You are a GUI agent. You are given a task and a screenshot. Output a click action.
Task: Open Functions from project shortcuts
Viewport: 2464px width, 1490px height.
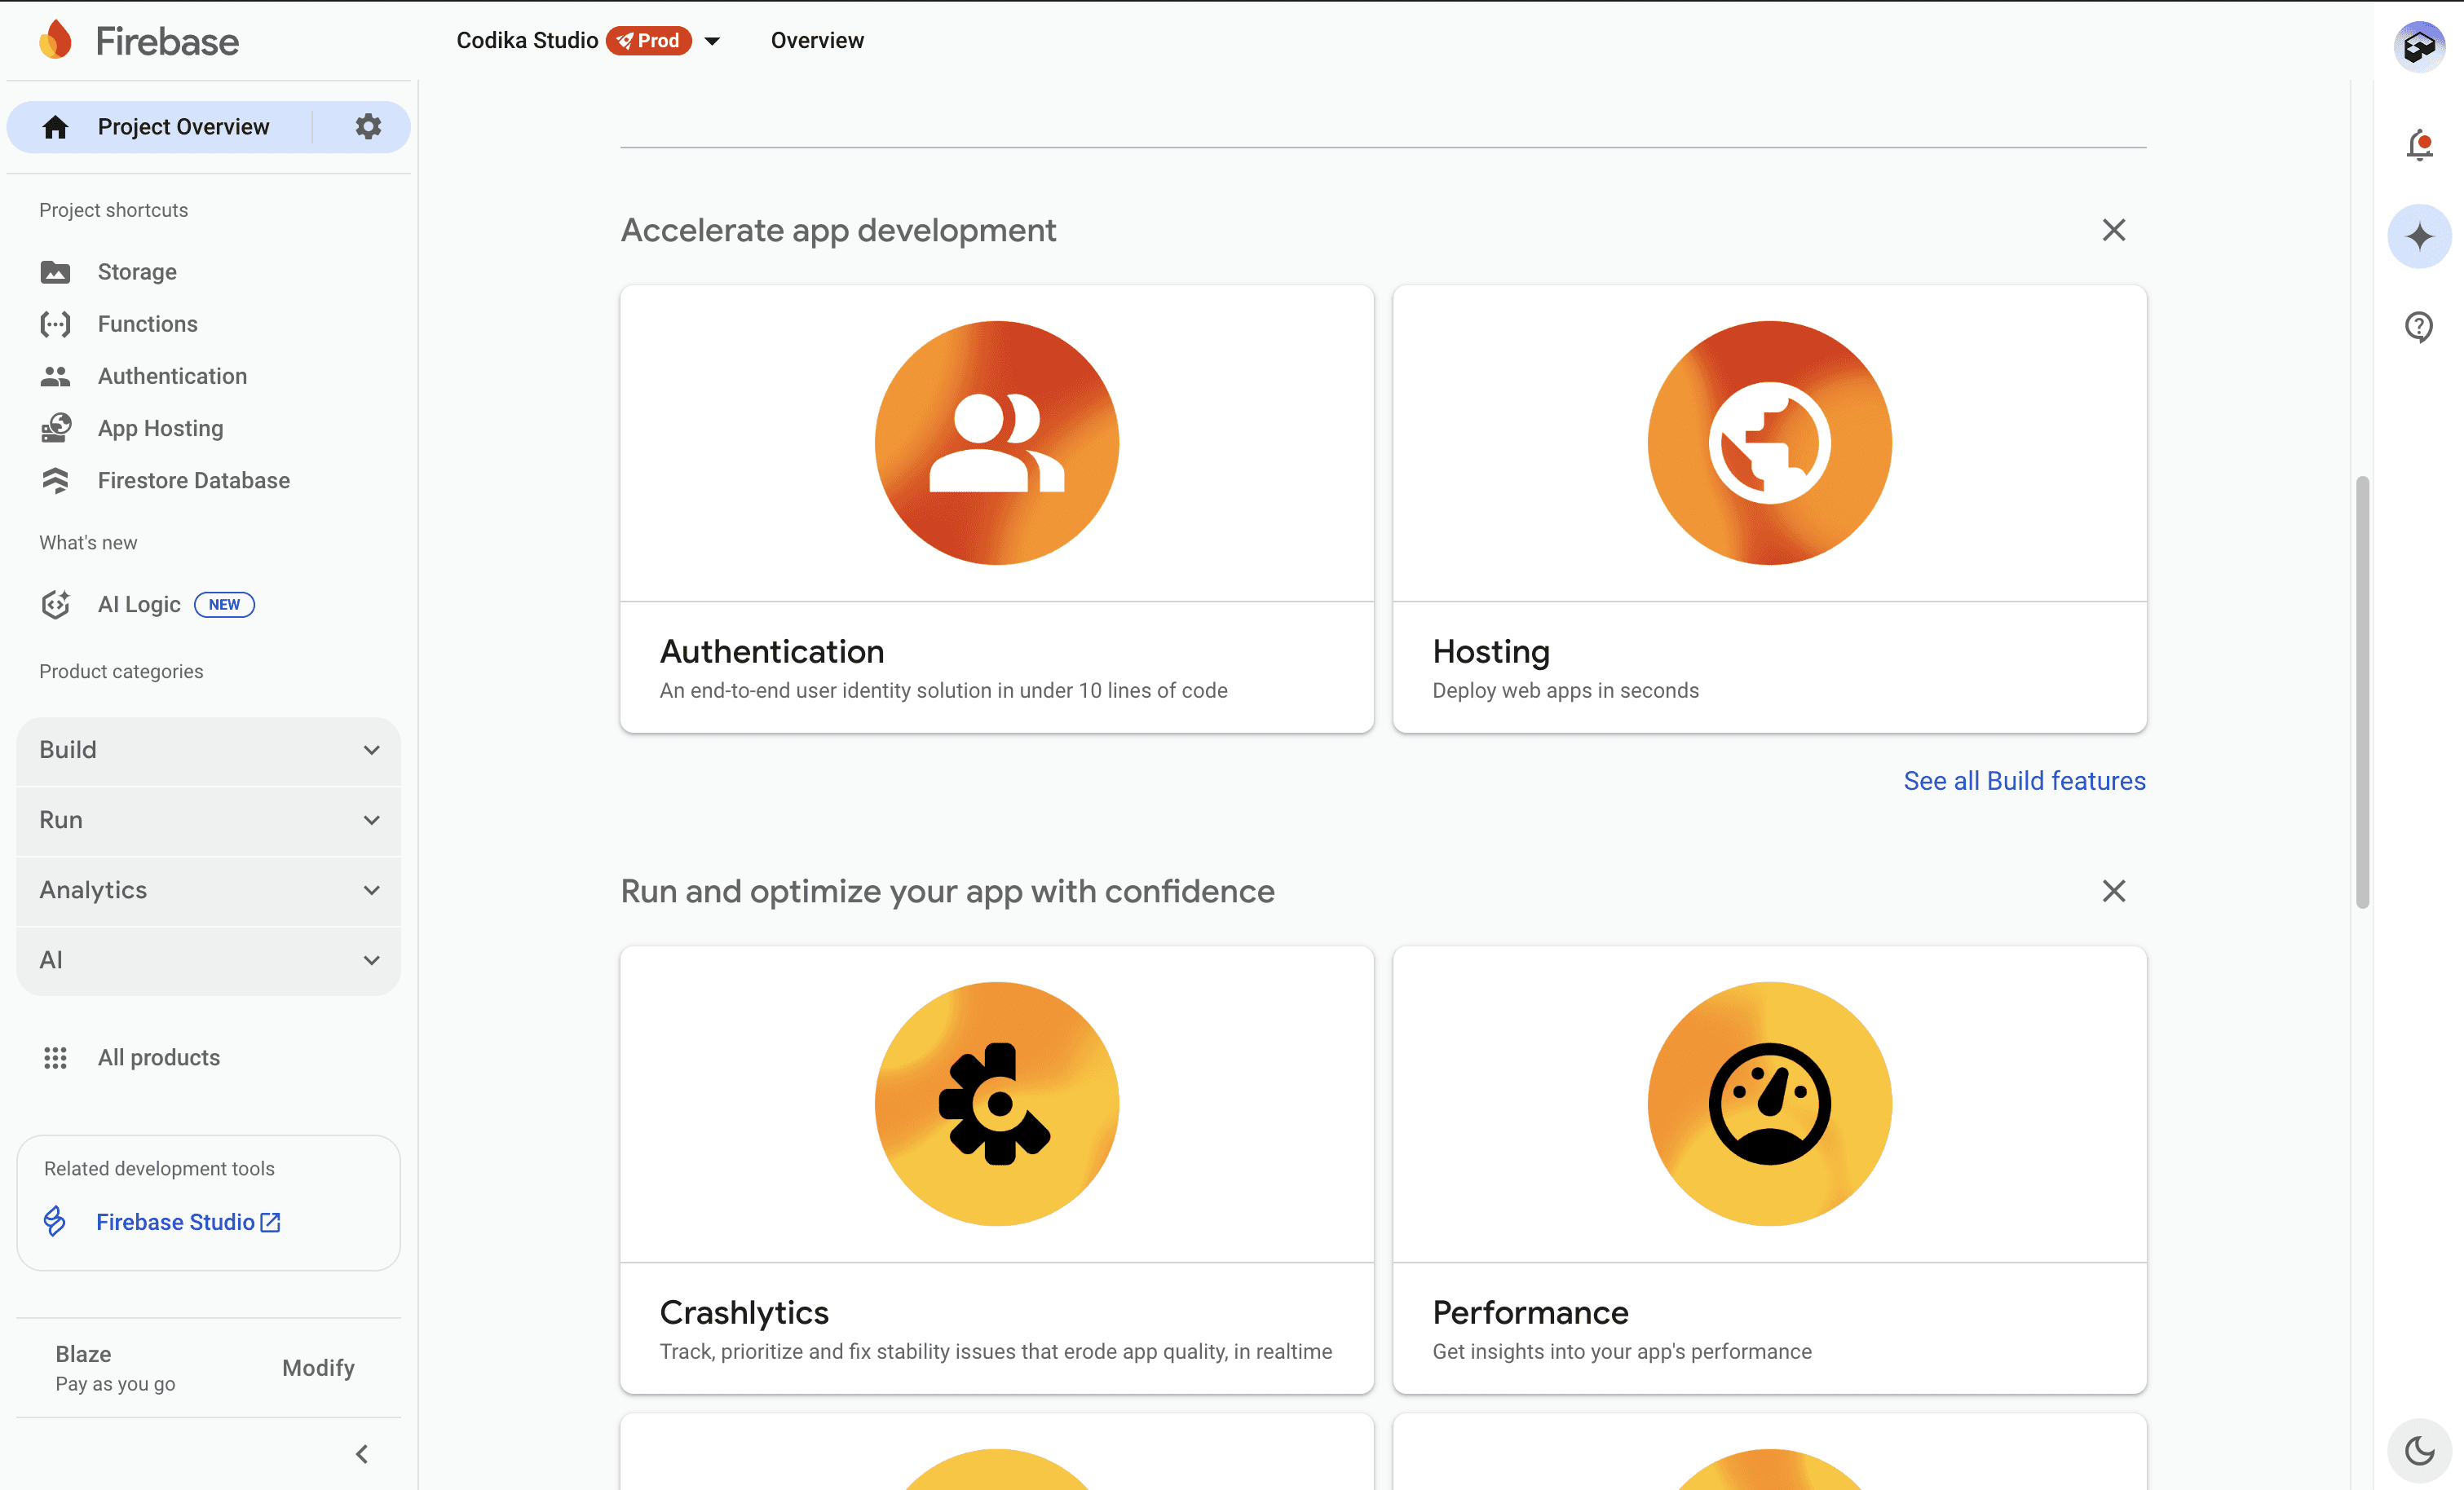148,324
